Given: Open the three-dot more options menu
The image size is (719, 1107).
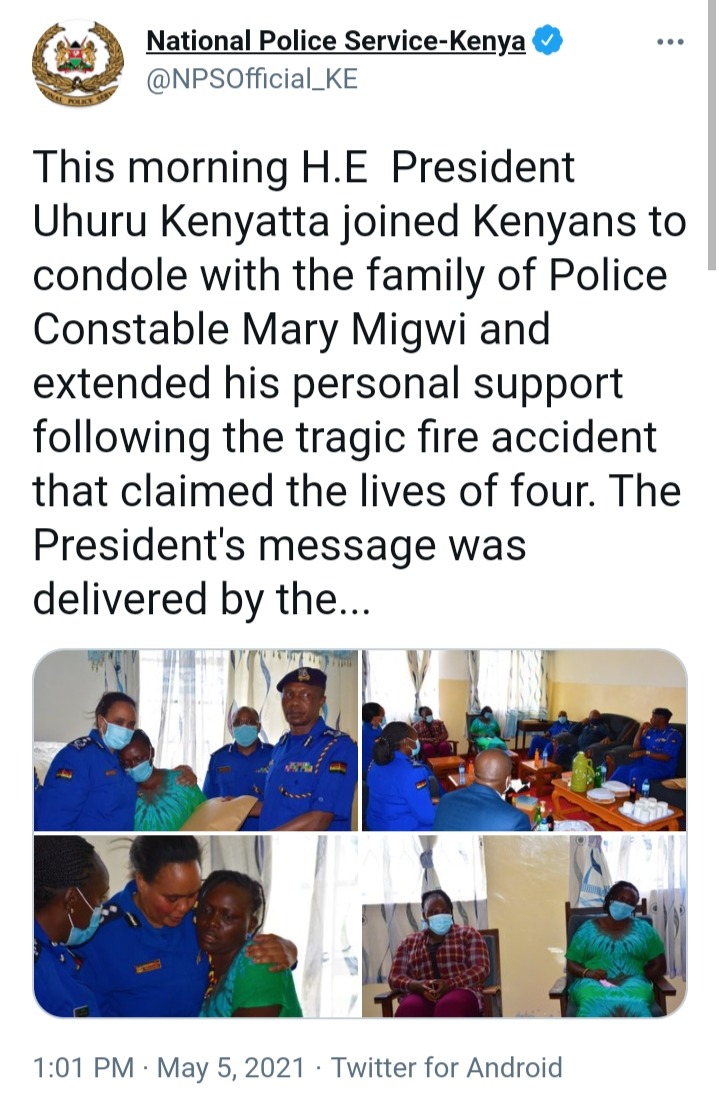Looking at the screenshot, I should pos(670,42).
